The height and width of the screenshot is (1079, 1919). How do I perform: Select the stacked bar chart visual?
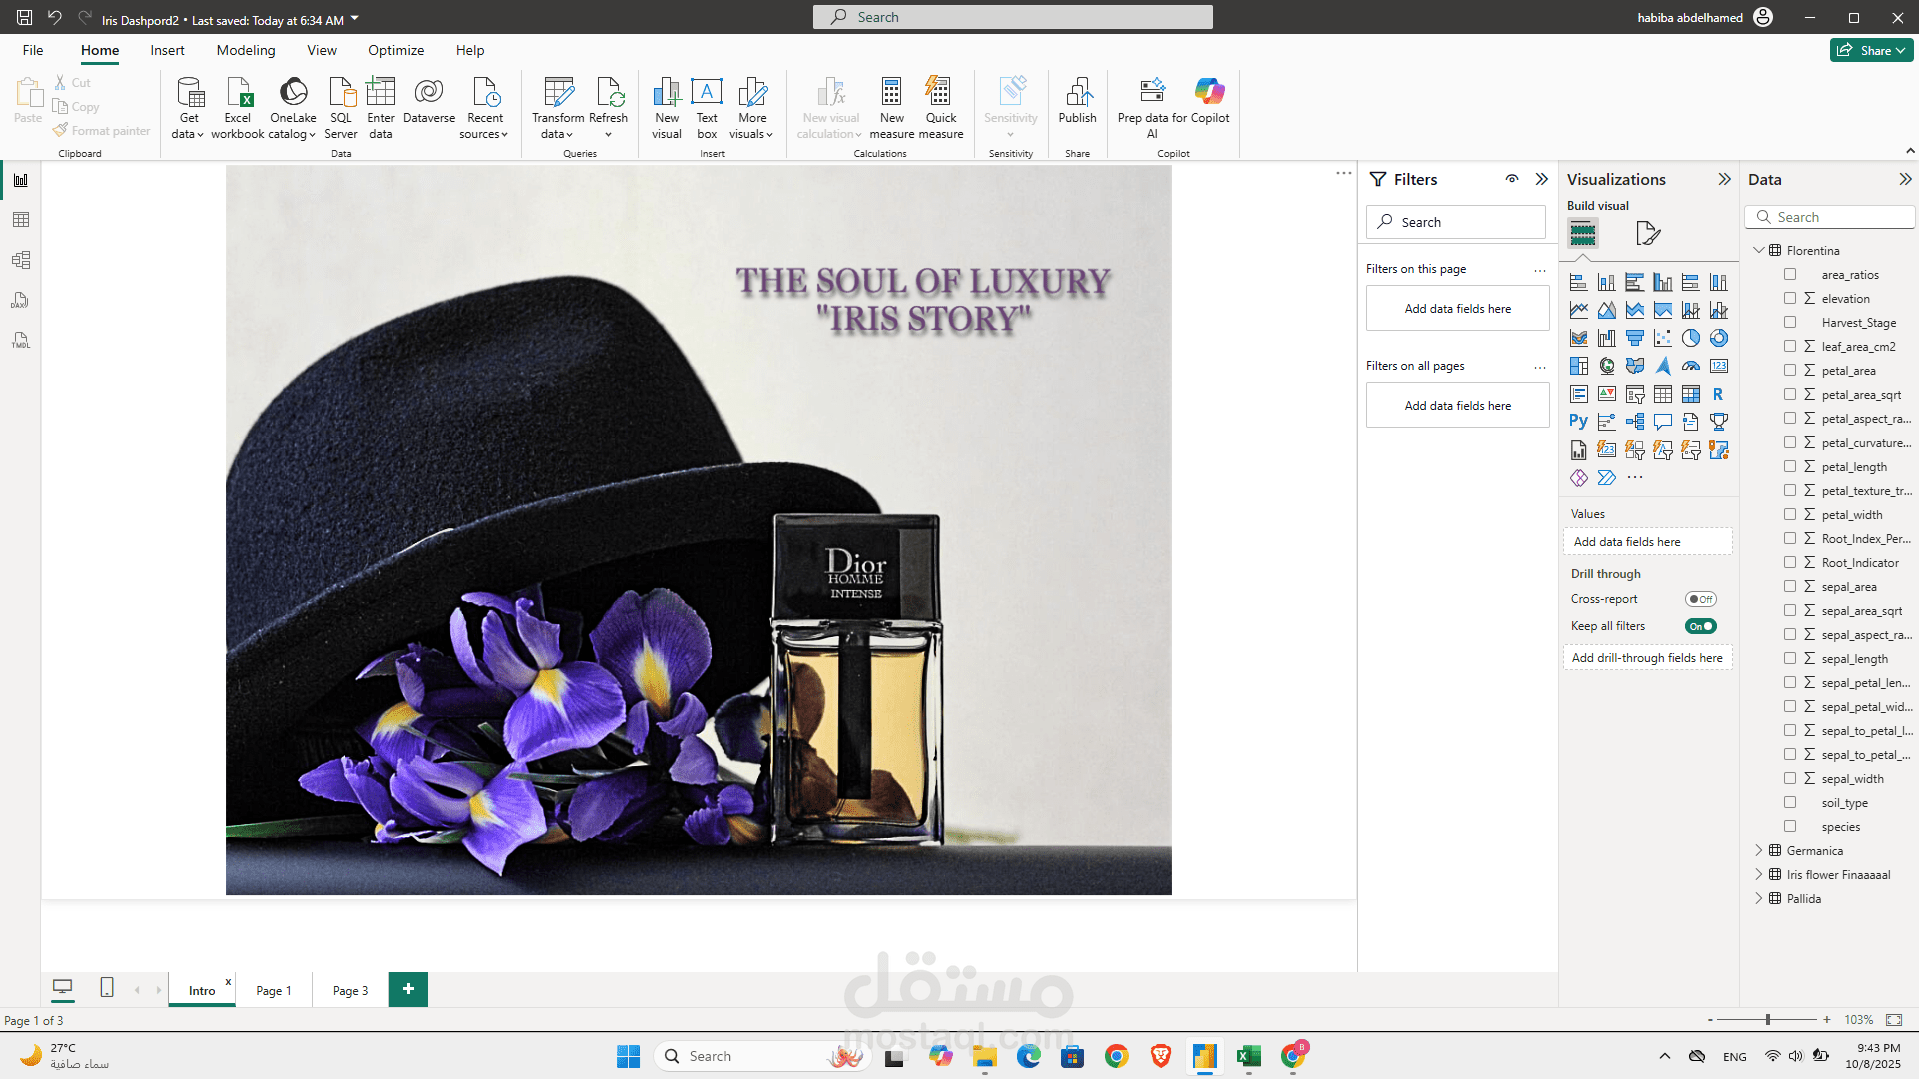click(x=1578, y=282)
